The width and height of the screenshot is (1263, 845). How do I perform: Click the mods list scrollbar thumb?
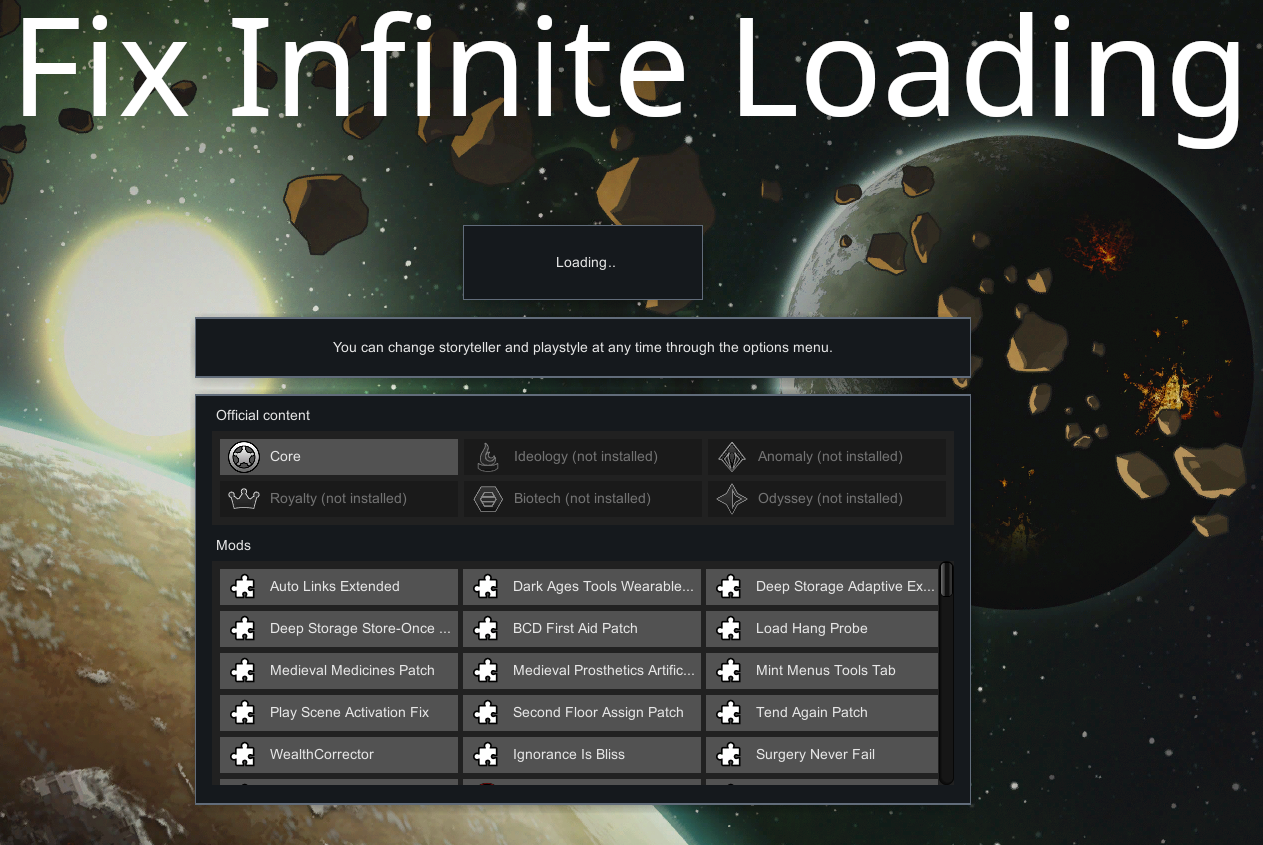coord(946,579)
